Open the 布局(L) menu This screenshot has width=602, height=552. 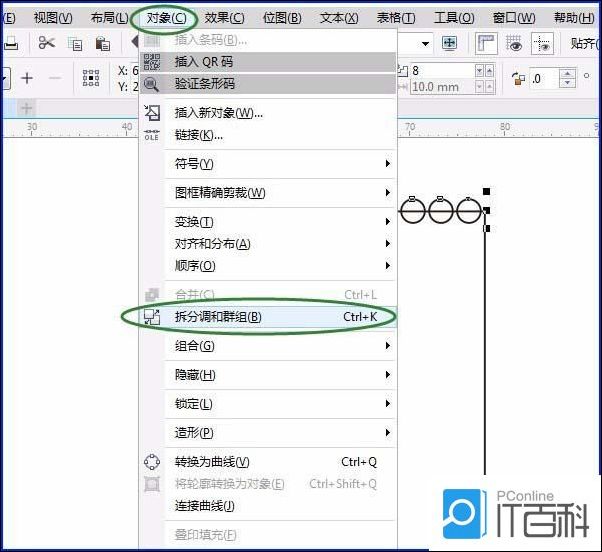pos(110,18)
